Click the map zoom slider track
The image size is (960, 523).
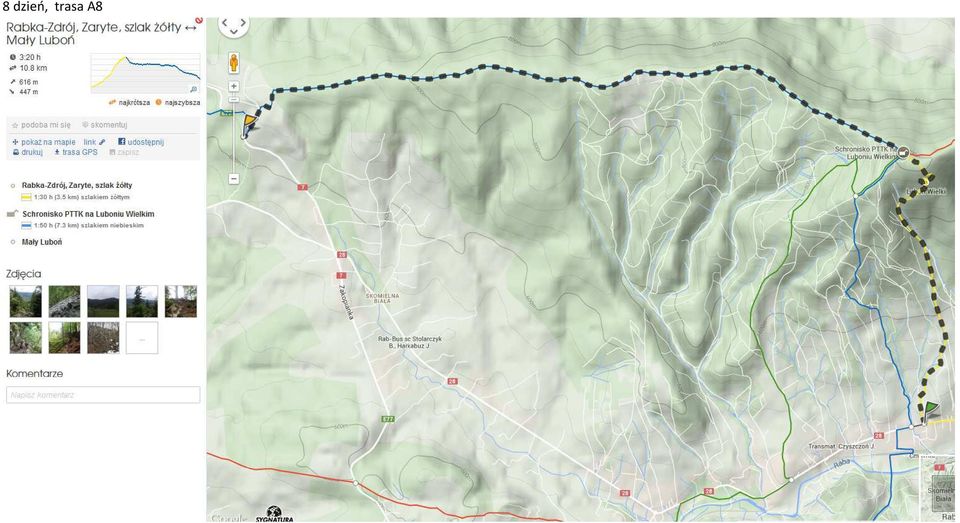233,133
